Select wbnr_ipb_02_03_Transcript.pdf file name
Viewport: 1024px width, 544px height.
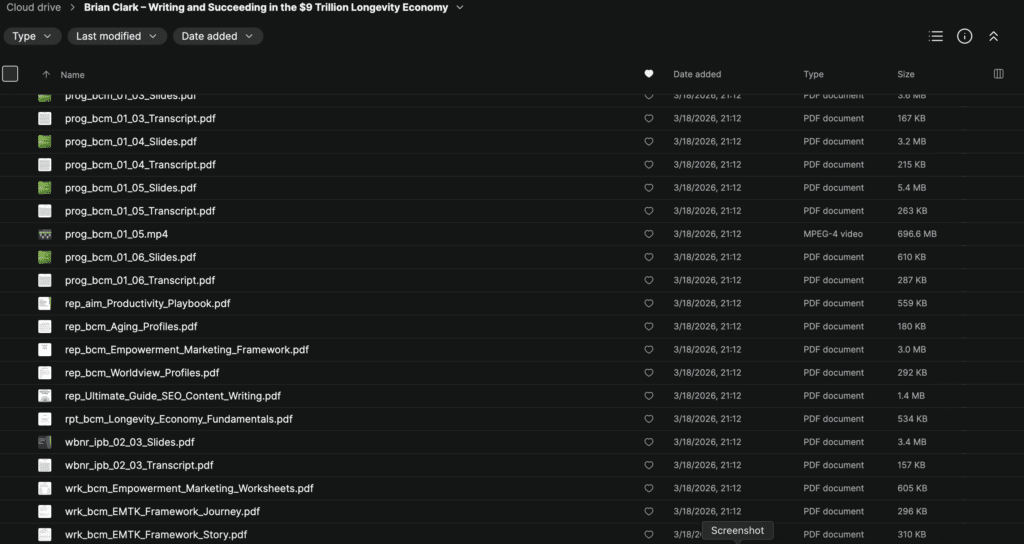click(139, 465)
